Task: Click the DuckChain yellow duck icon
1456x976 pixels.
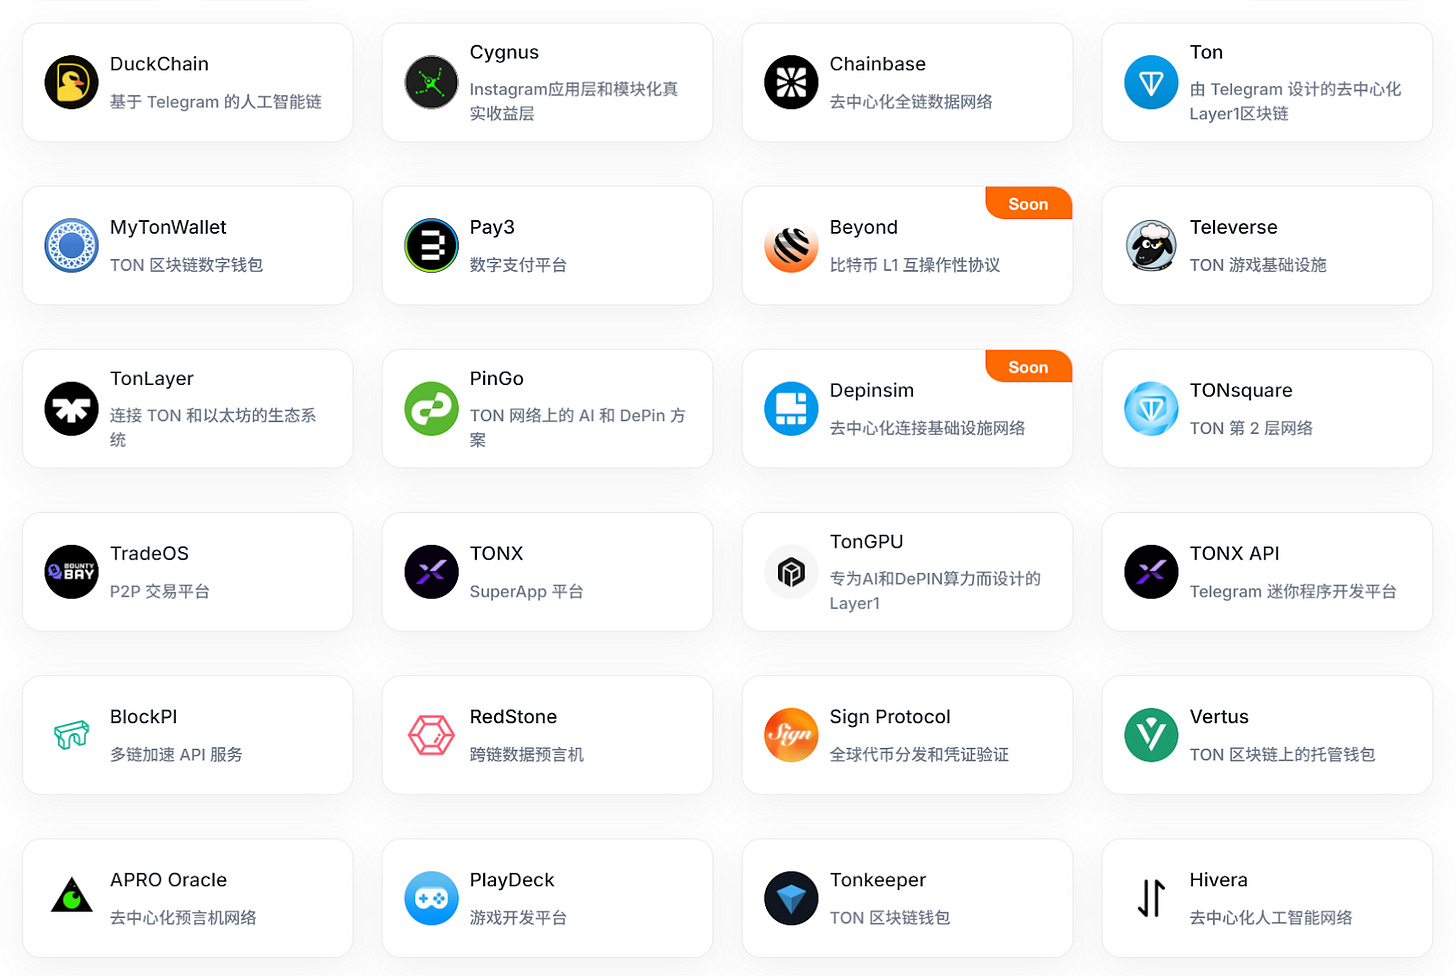Action: tap(71, 82)
